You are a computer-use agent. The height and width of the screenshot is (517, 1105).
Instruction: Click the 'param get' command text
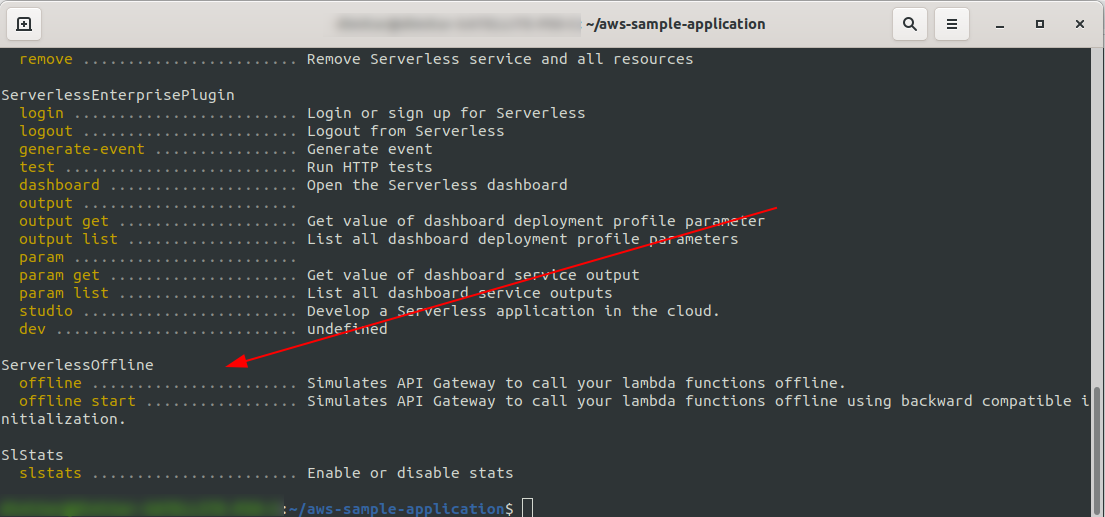click(59, 275)
